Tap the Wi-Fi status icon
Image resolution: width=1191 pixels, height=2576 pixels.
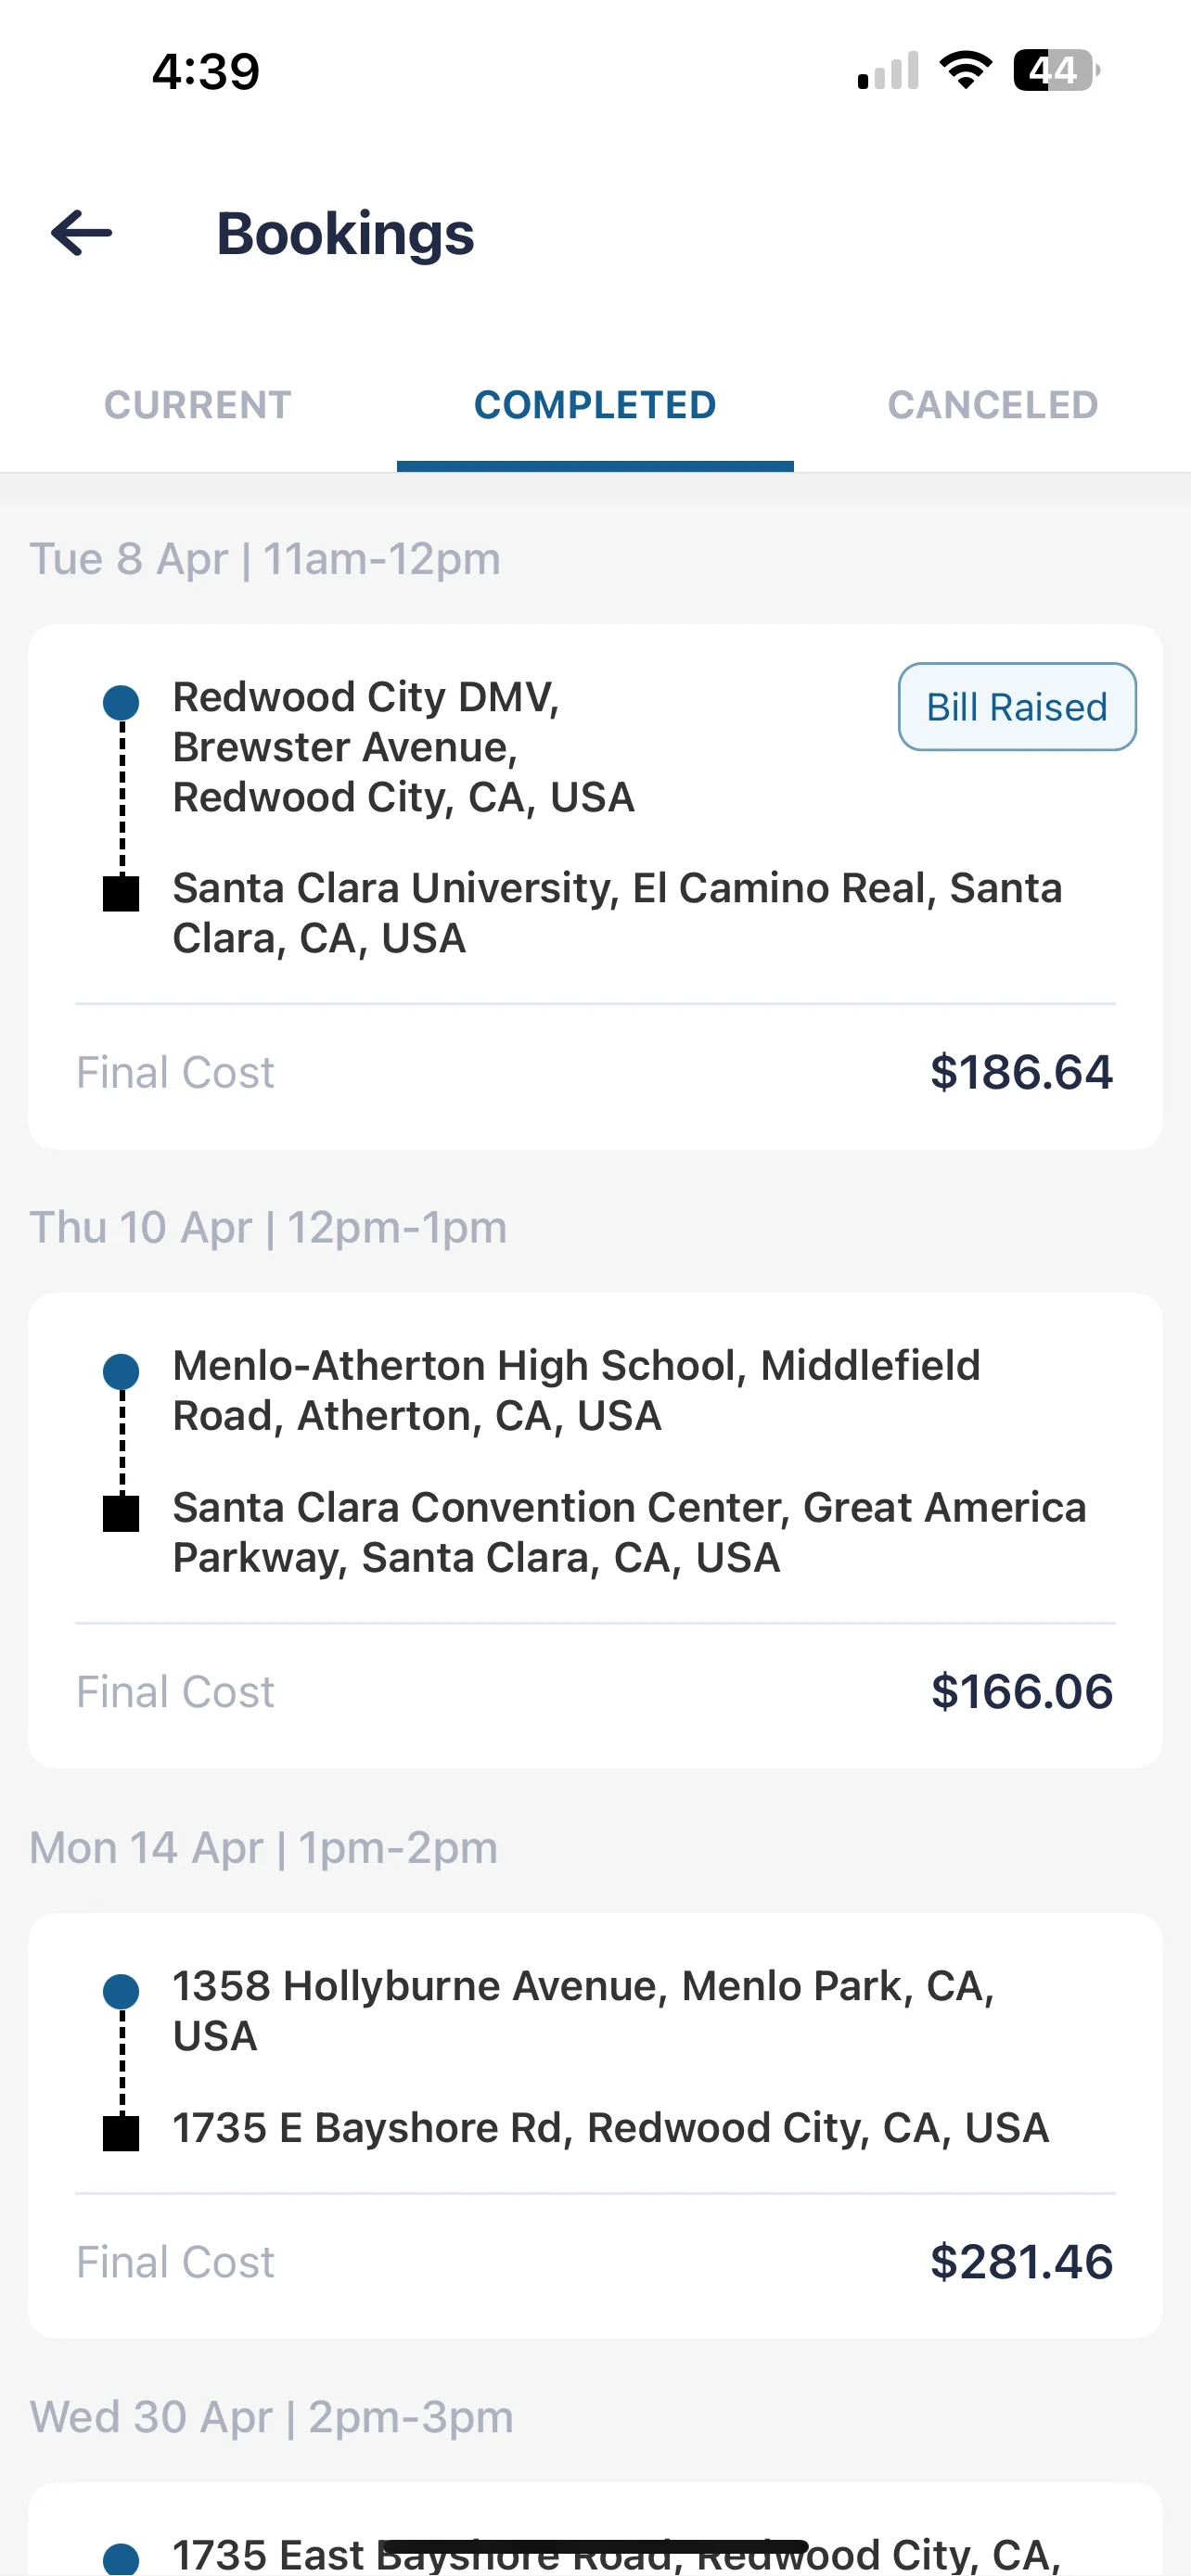tap(965, 70)
